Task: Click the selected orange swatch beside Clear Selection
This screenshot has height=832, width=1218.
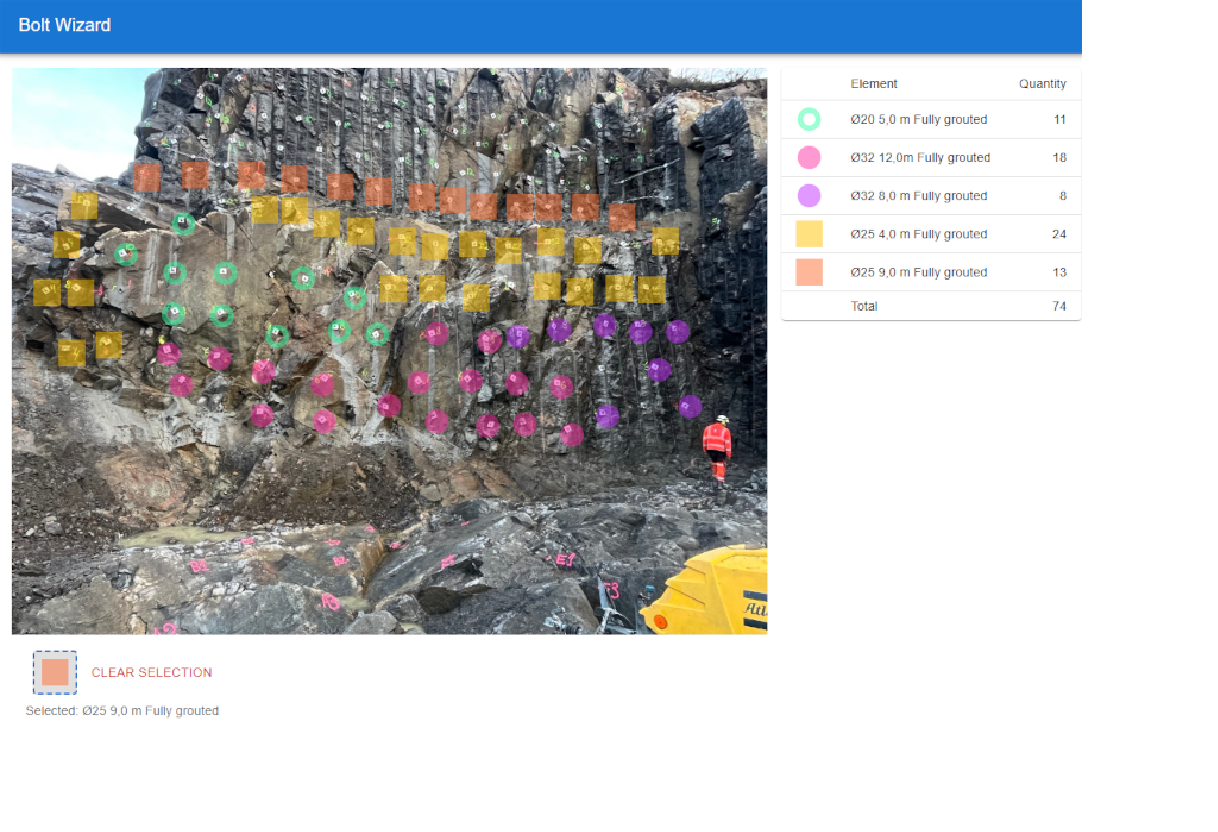Action: 55,672
